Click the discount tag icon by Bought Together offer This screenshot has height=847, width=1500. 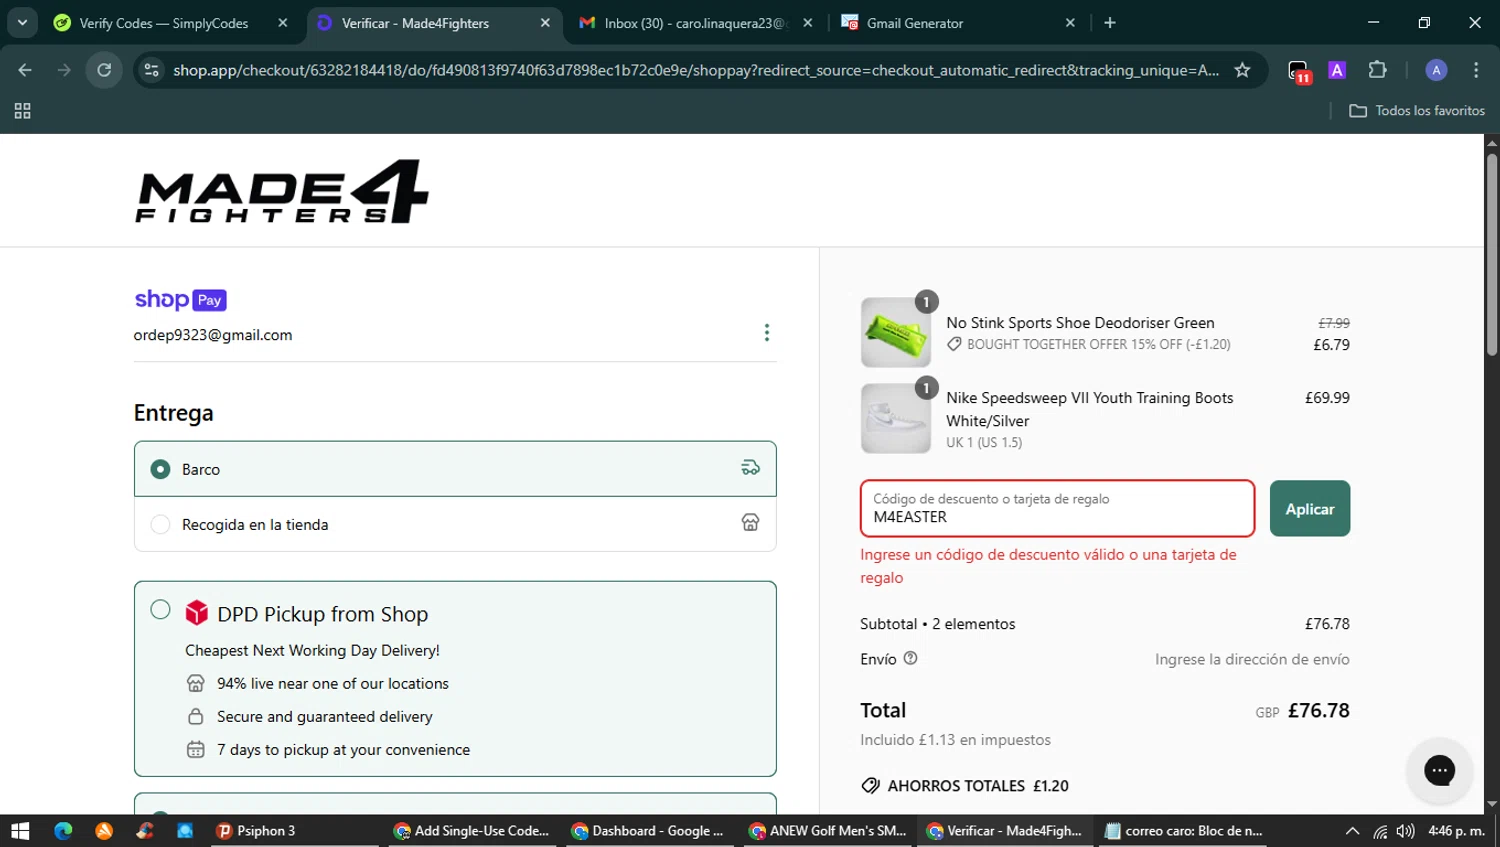pyautogui.click(x=954, y=344)
